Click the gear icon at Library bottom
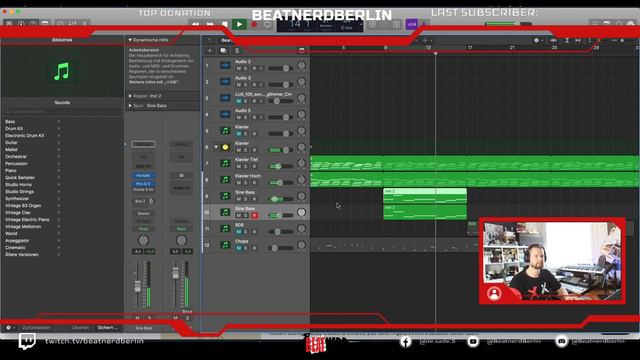This screenshot has width=640, height=360. 9,328
